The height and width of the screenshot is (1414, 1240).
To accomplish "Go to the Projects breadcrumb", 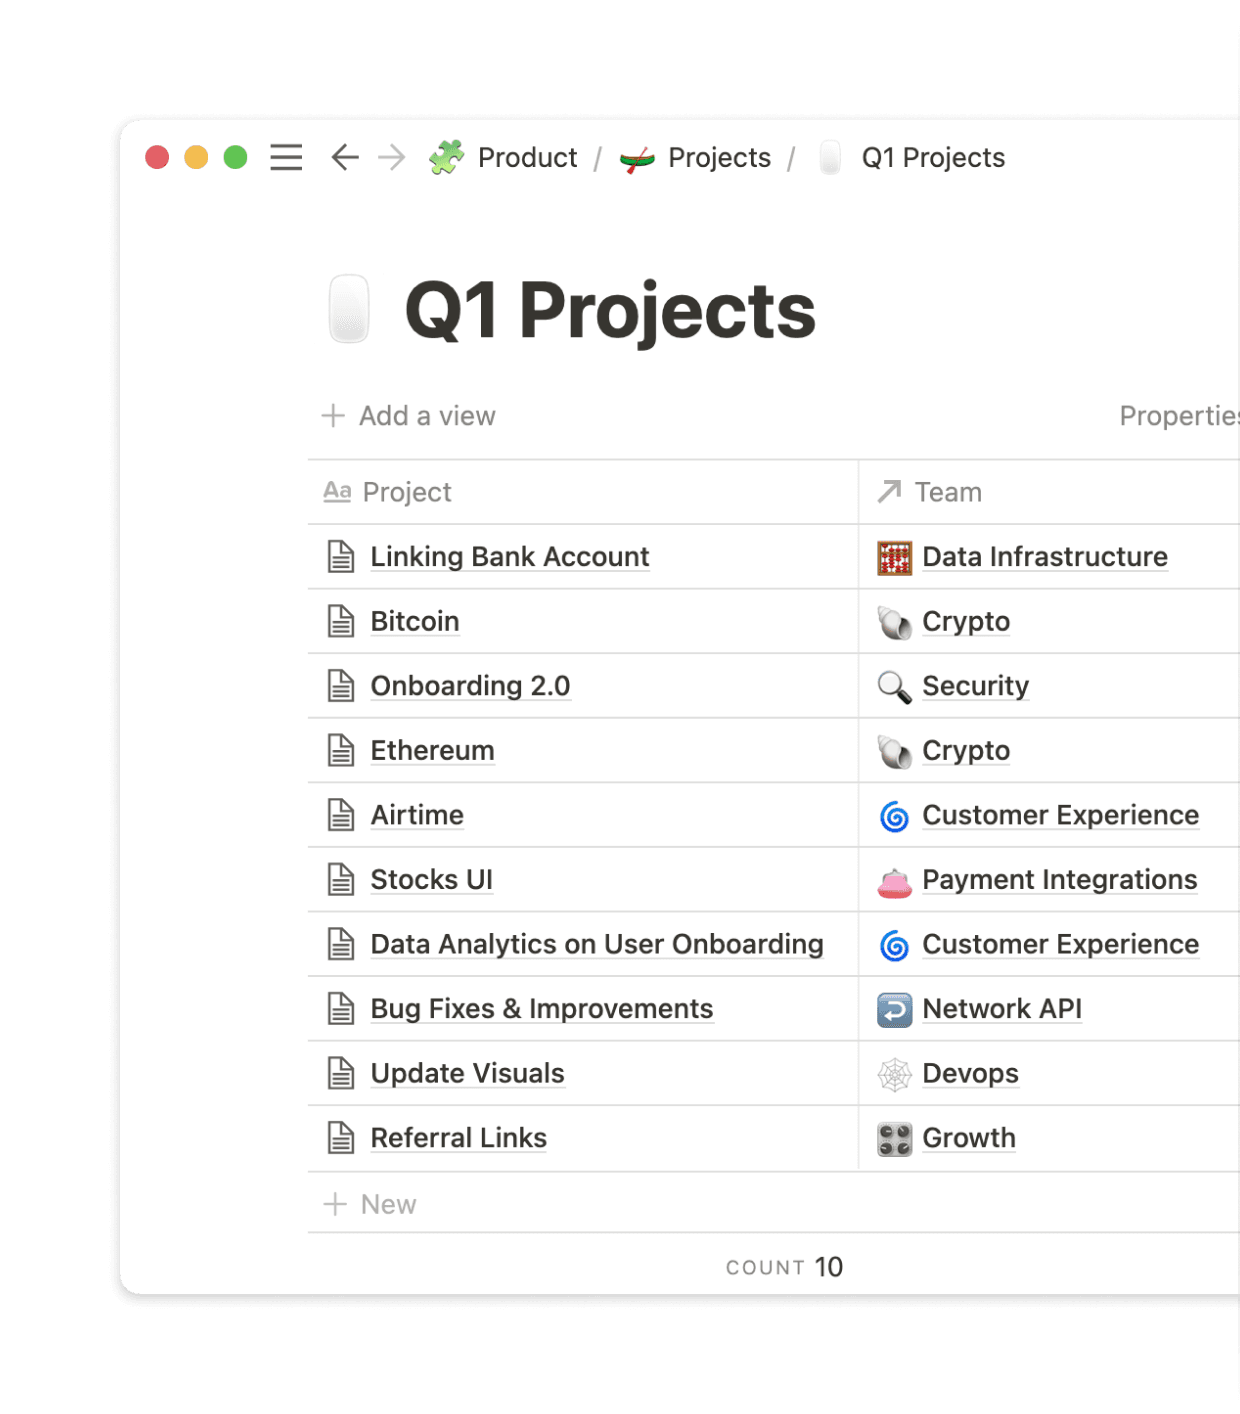I will point(719,158).
